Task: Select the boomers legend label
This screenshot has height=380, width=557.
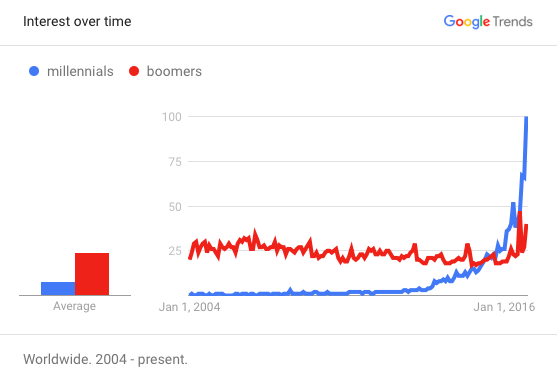Action: tap(174, 71)
